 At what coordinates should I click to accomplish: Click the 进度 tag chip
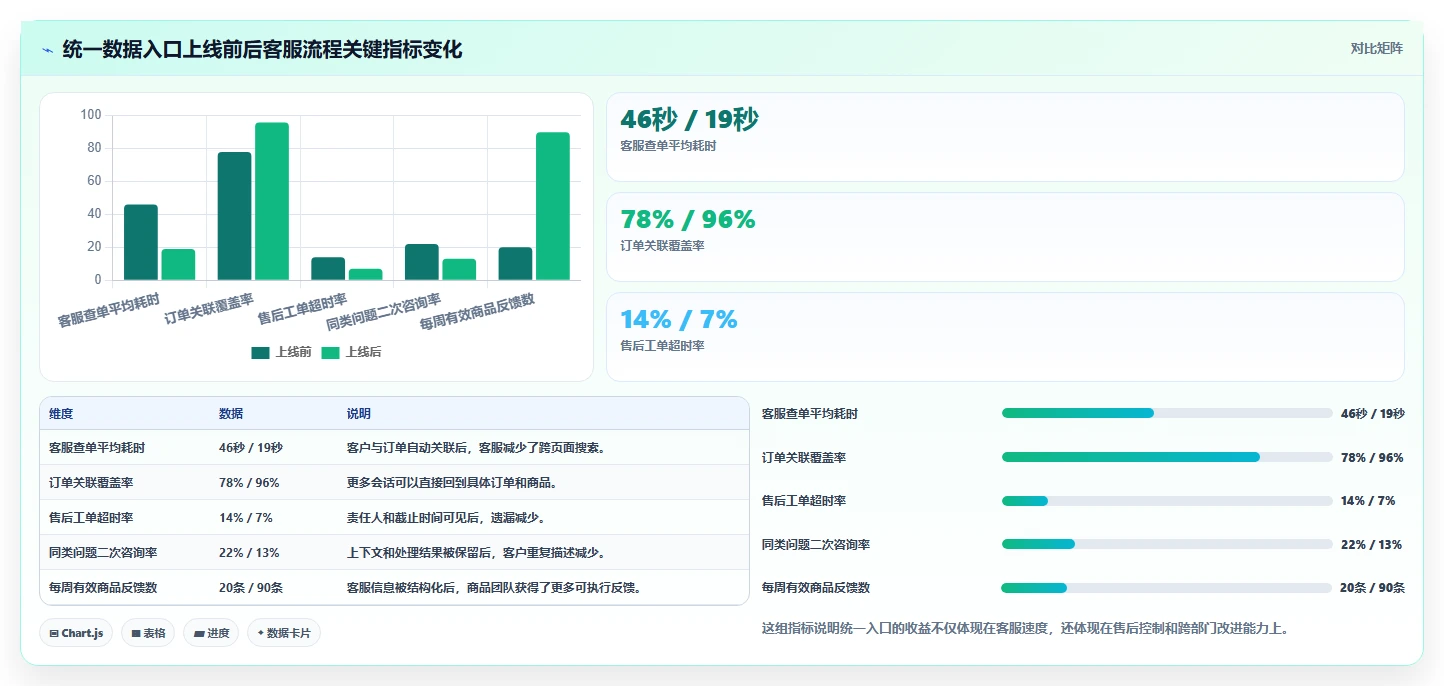coord(211,633)
